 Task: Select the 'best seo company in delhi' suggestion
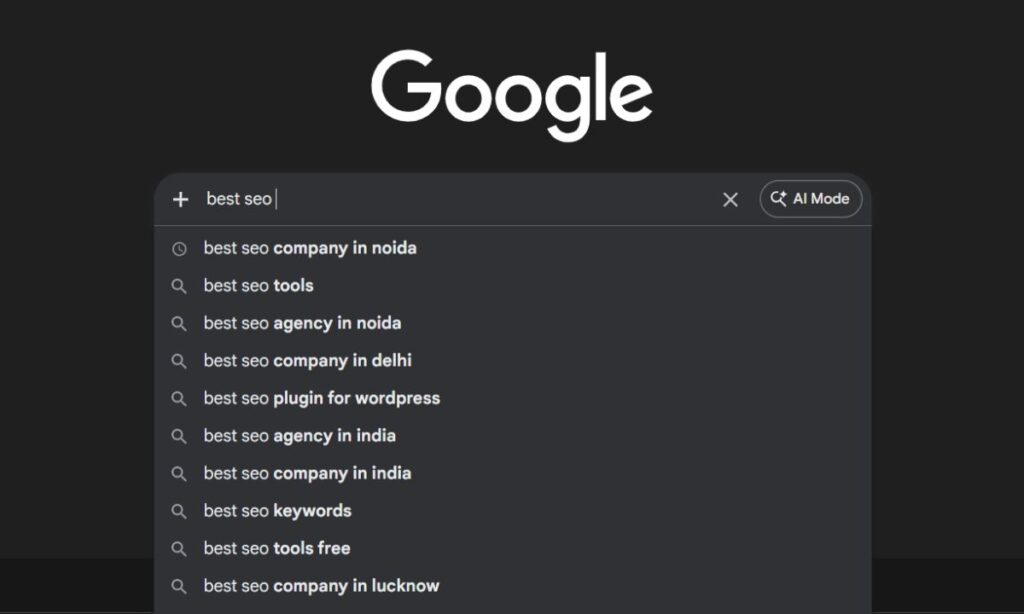pyautogui.click(x=306, y=360)
